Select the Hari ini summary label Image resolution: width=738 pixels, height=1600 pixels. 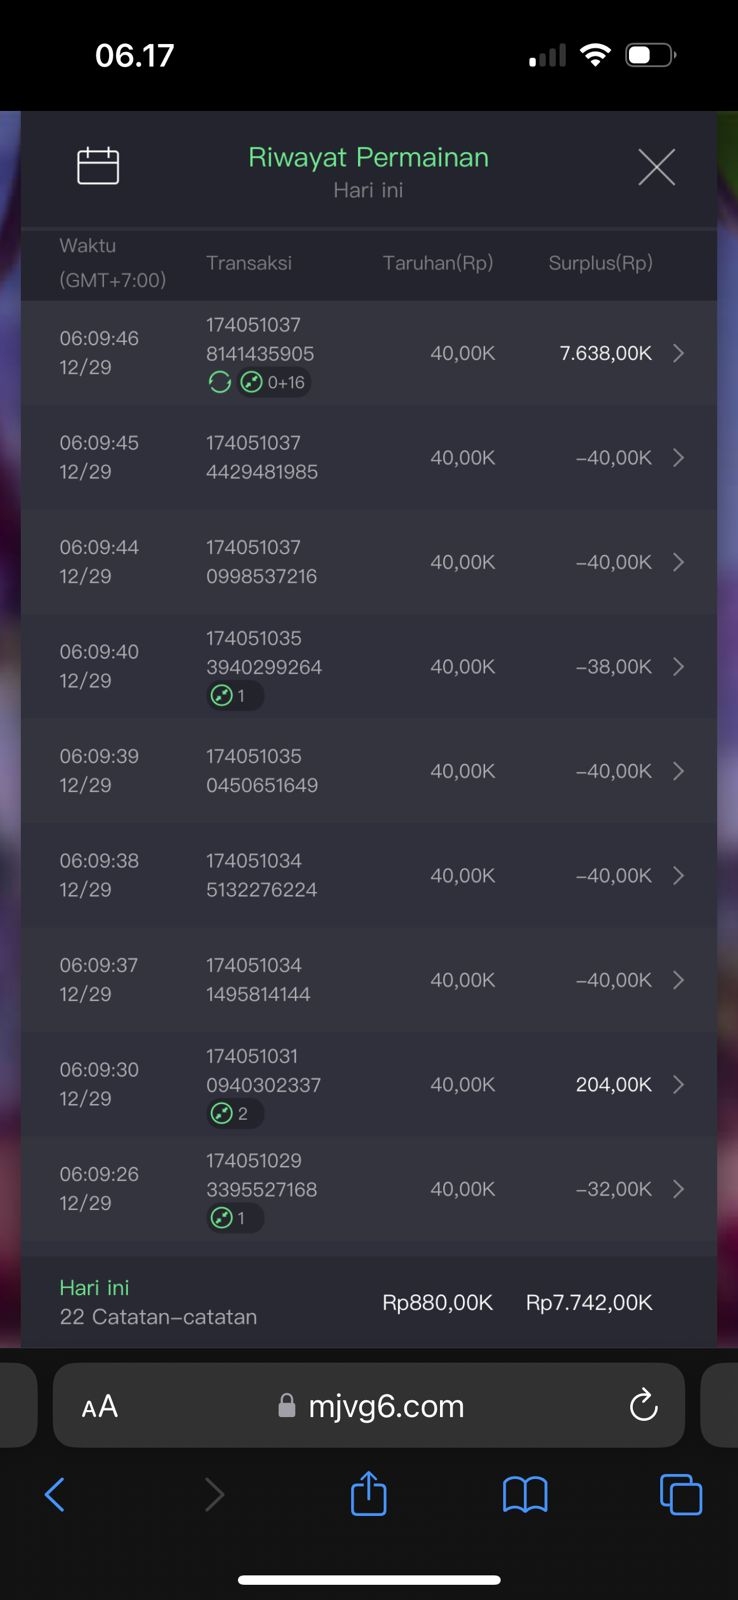(94, 1288)
